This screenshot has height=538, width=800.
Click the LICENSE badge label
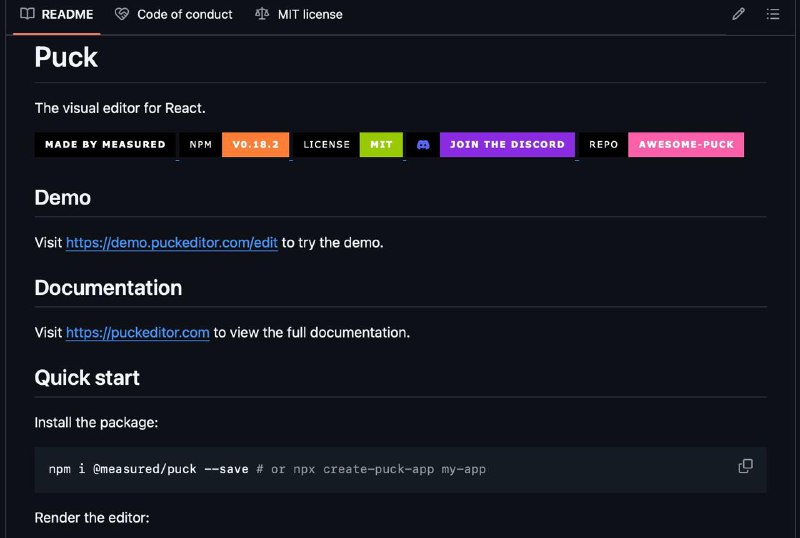[x=327, y=144]
